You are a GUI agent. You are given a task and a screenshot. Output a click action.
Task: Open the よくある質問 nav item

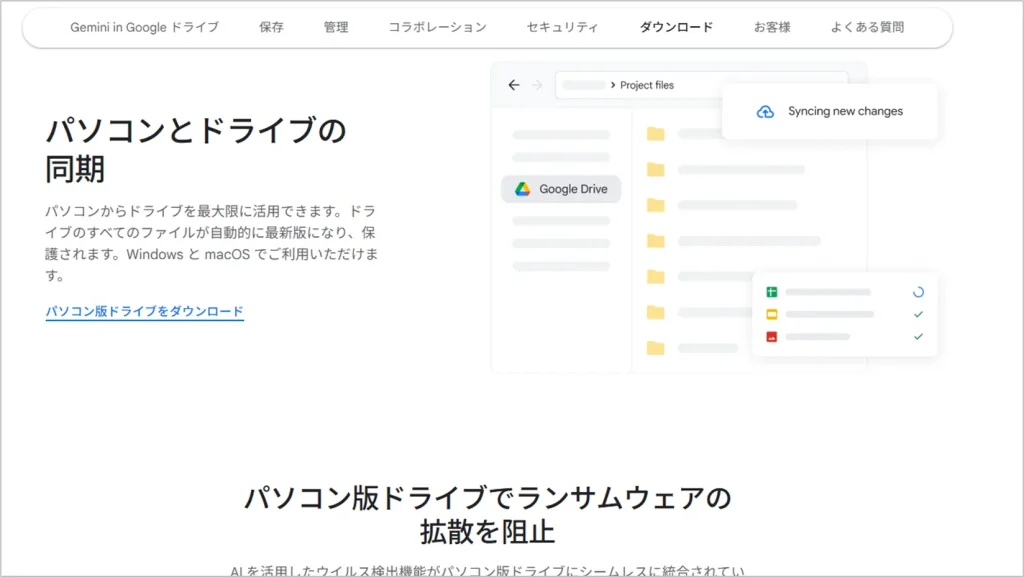point(868,27)
